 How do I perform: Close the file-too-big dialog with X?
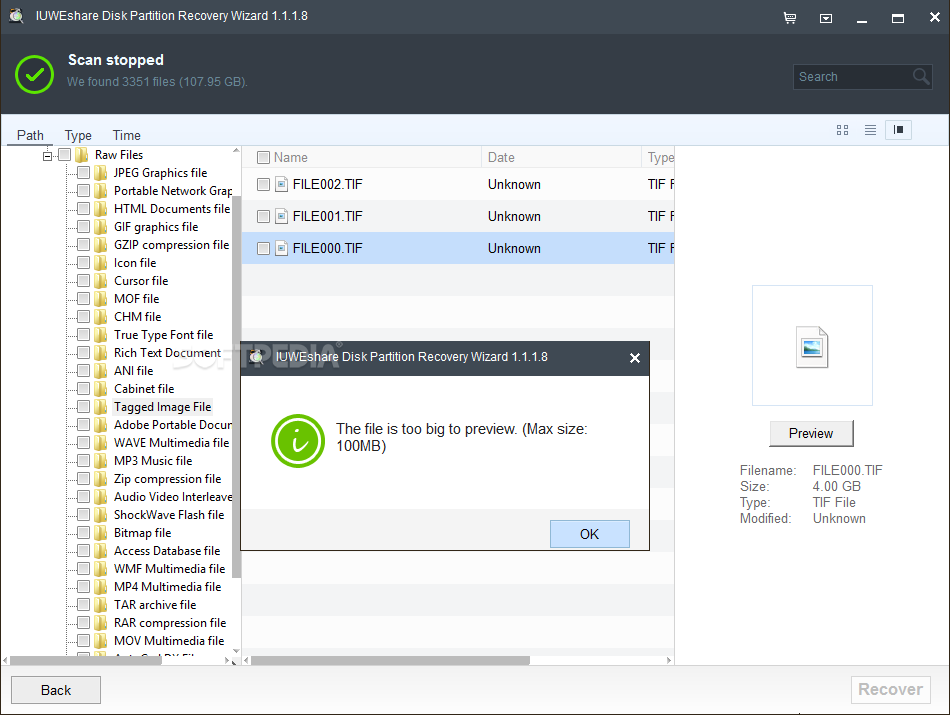click(634, 358)
